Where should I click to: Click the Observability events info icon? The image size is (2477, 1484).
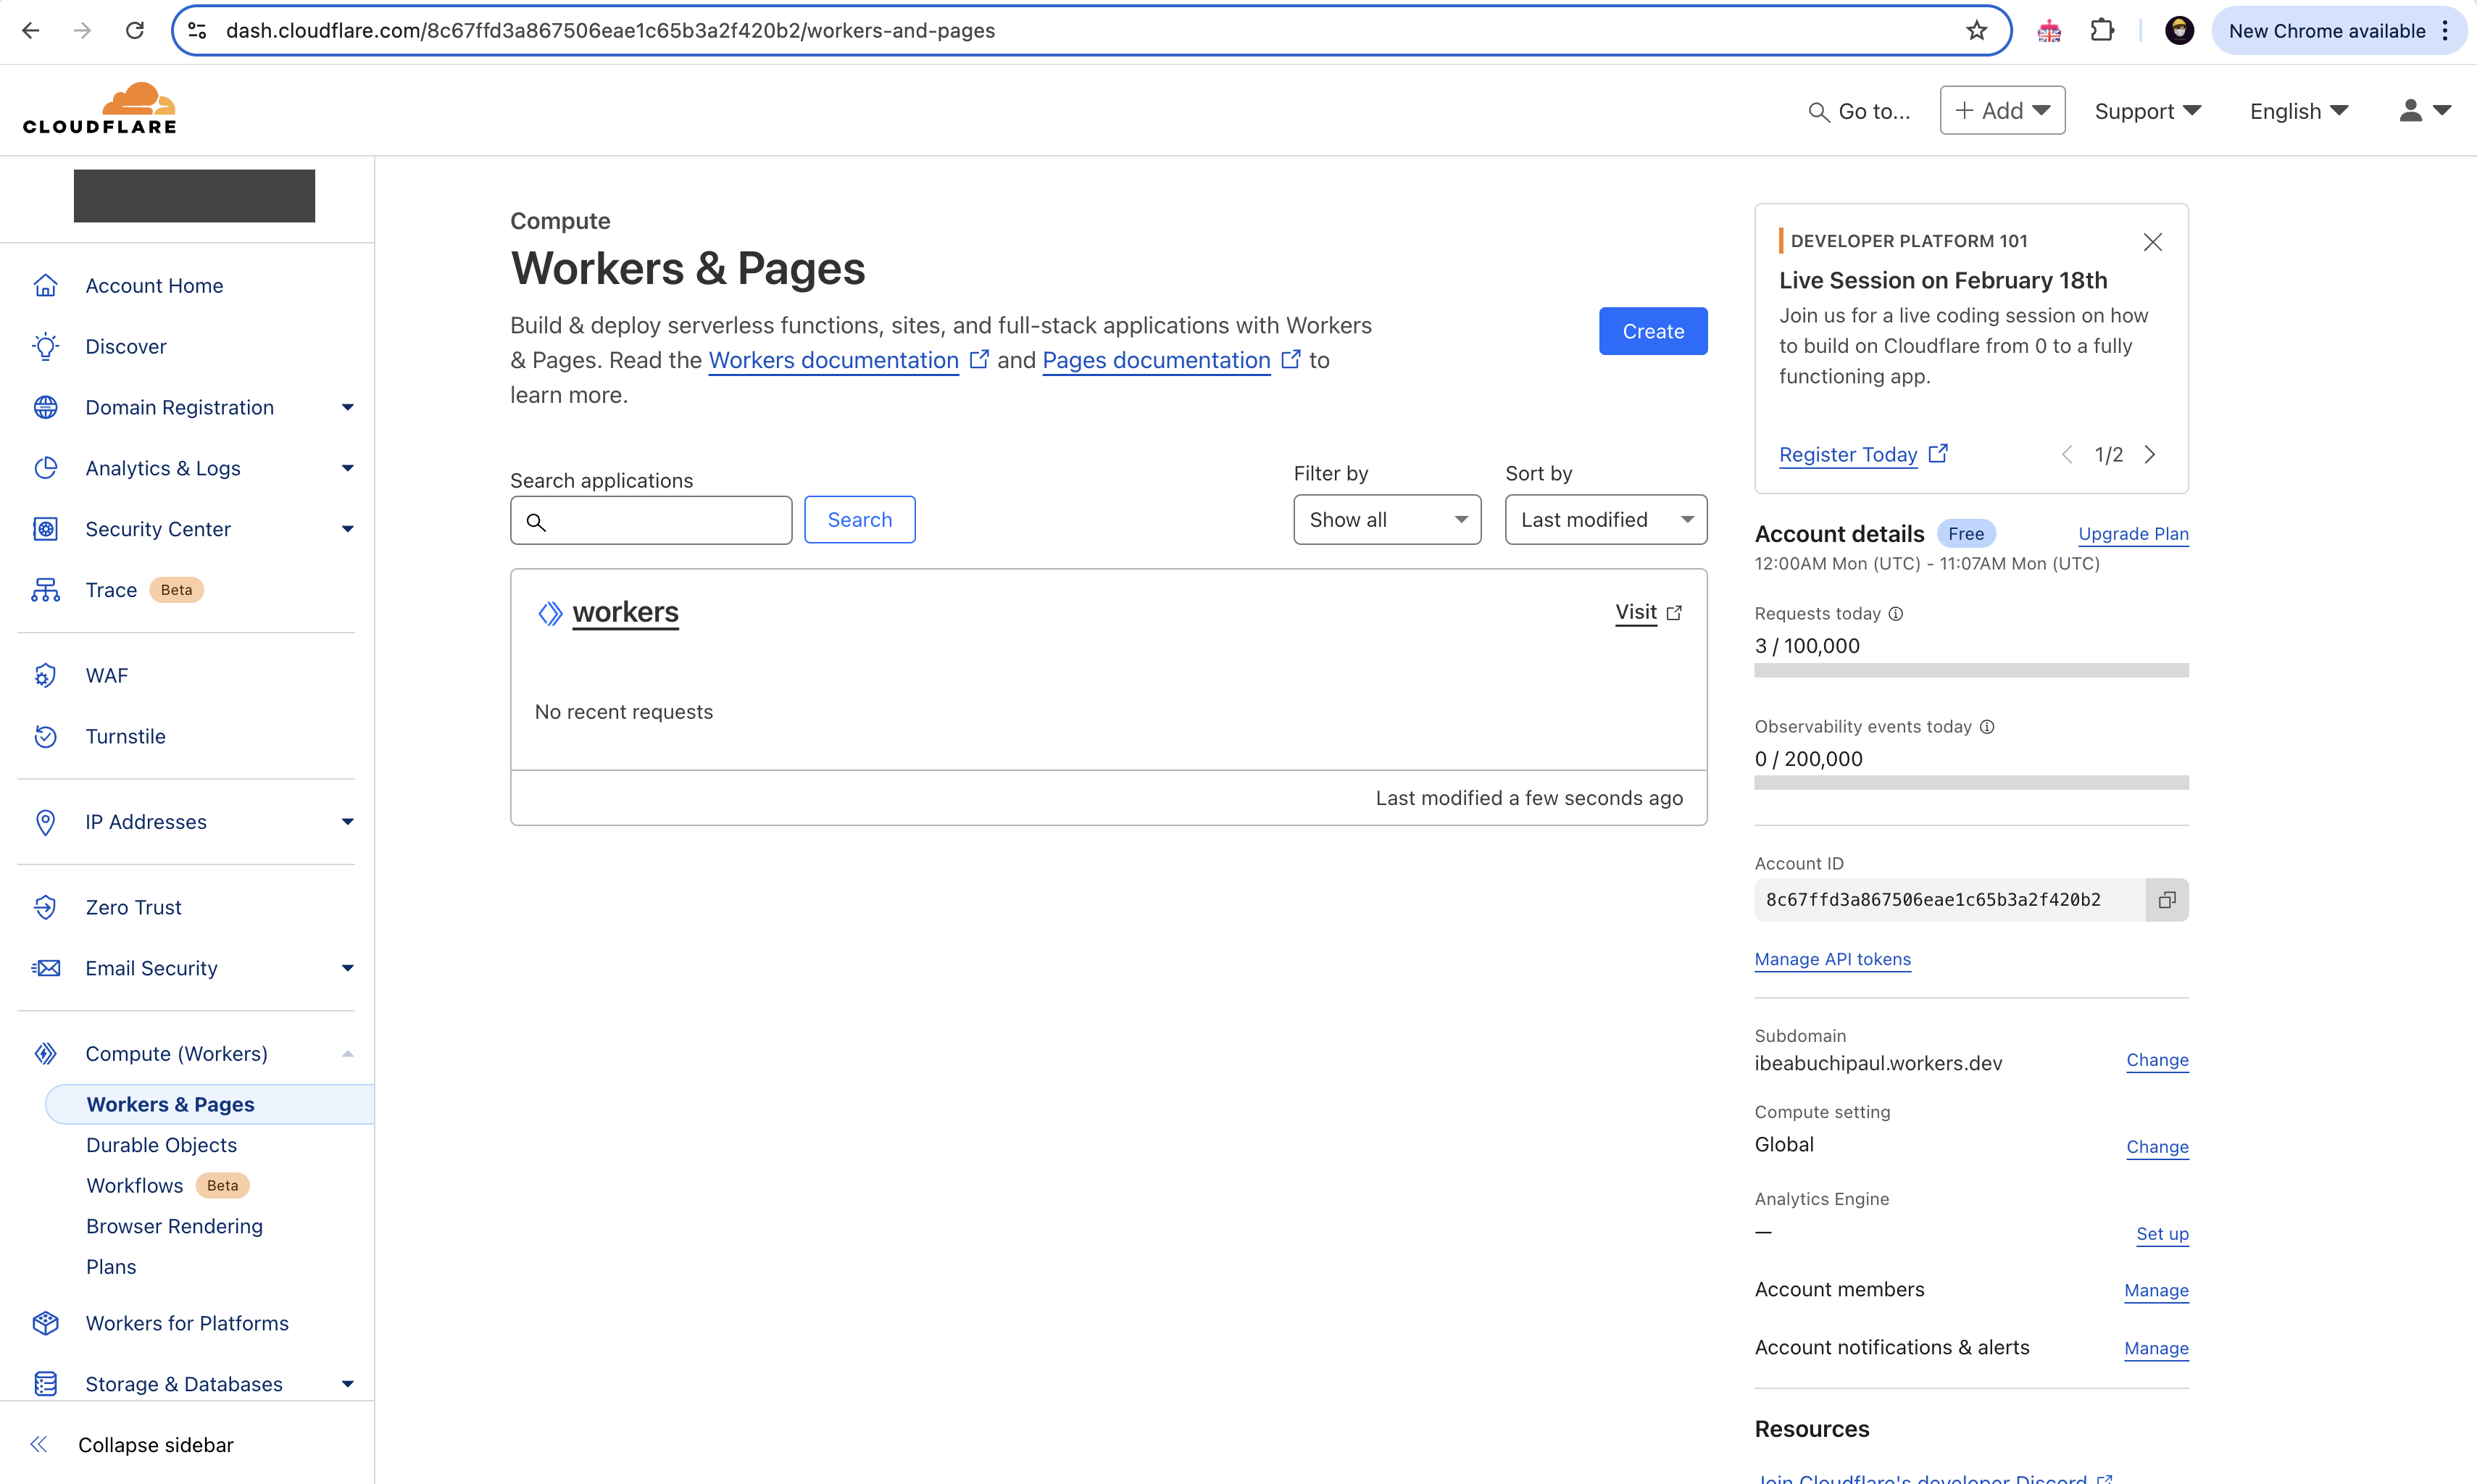coord(1987,727)
